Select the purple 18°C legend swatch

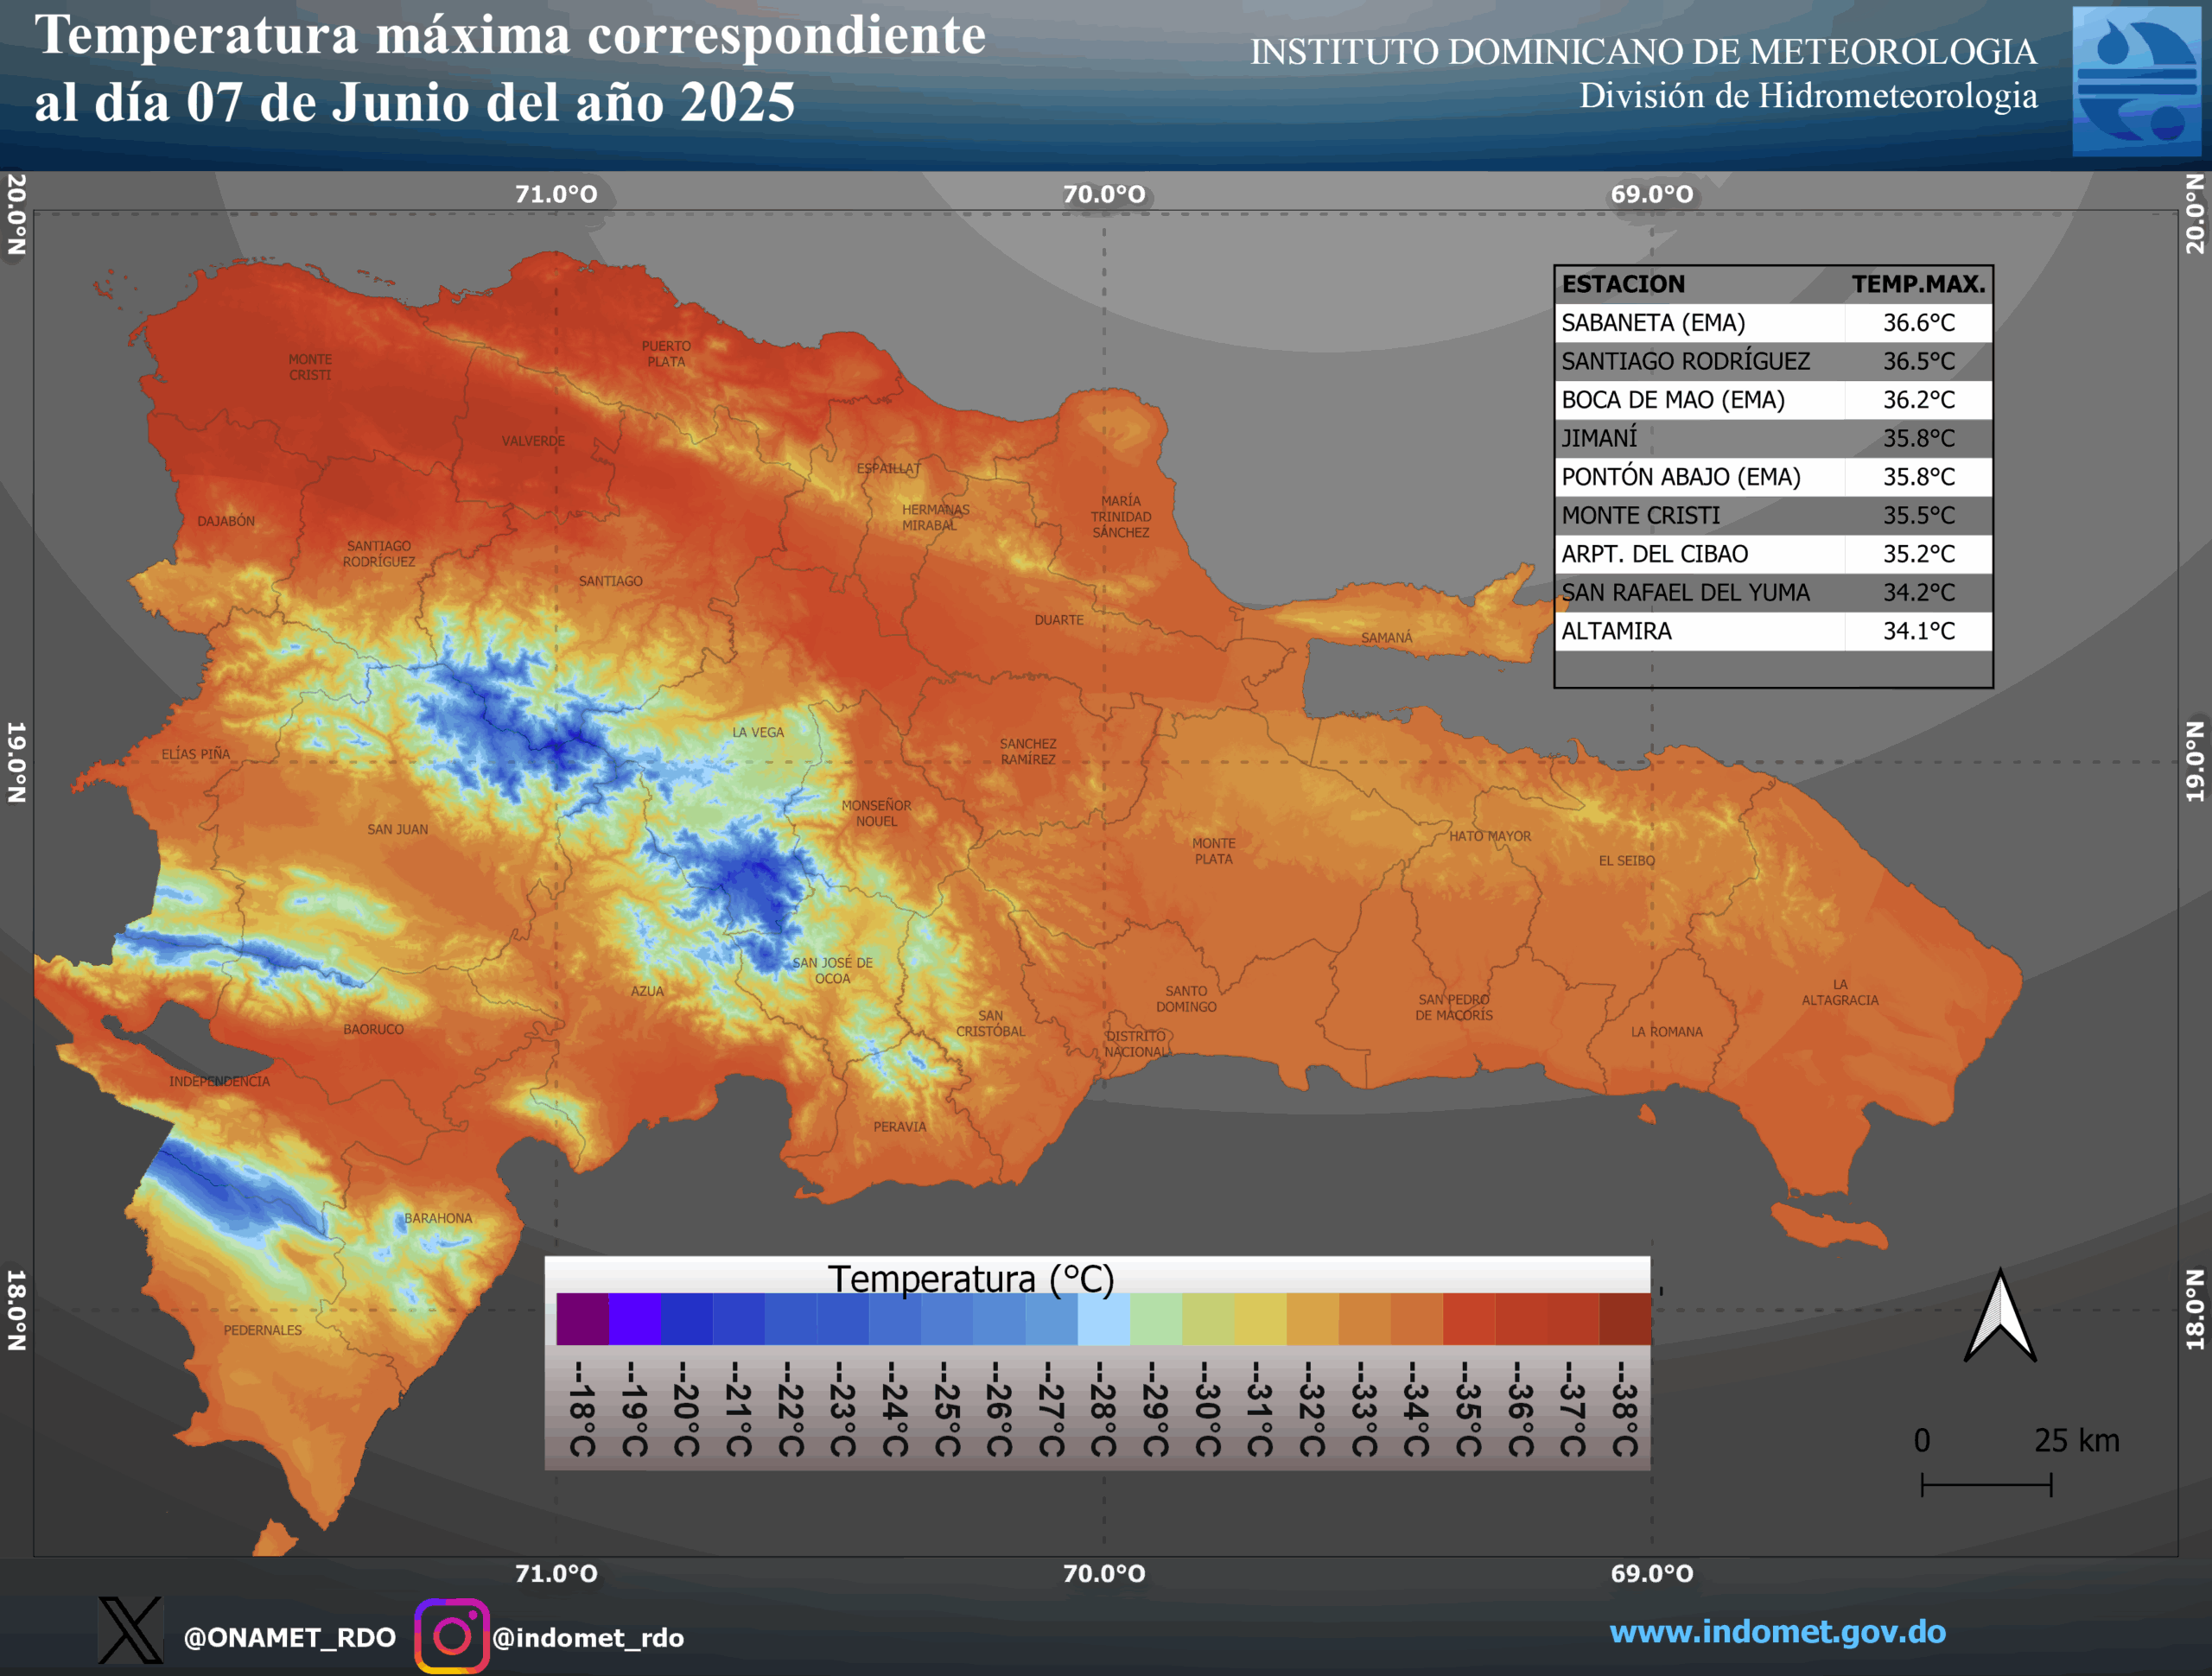[582, 1319]
